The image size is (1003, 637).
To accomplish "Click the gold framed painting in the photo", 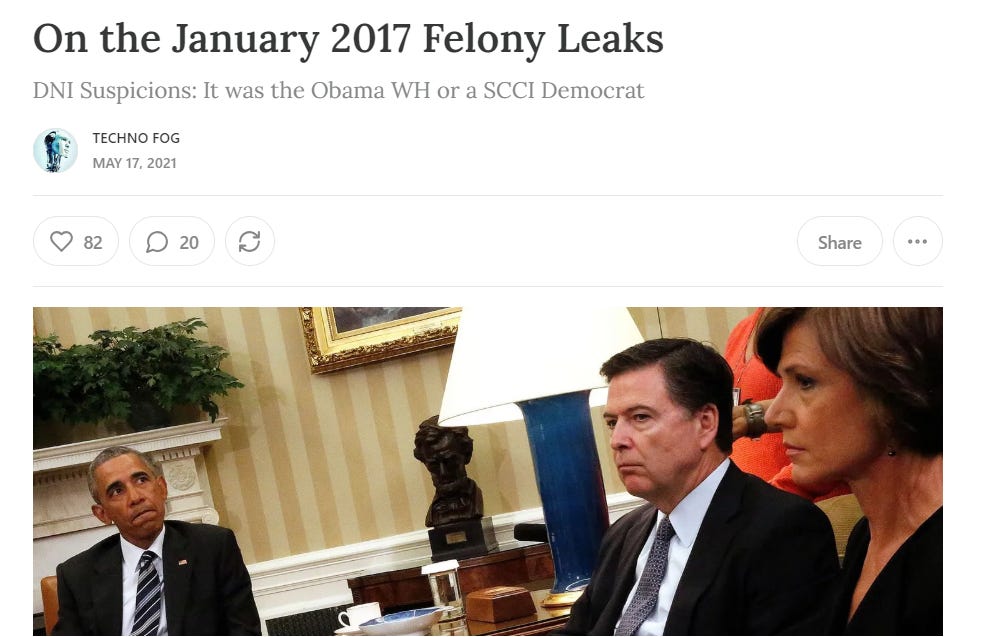I will [381, 337].
